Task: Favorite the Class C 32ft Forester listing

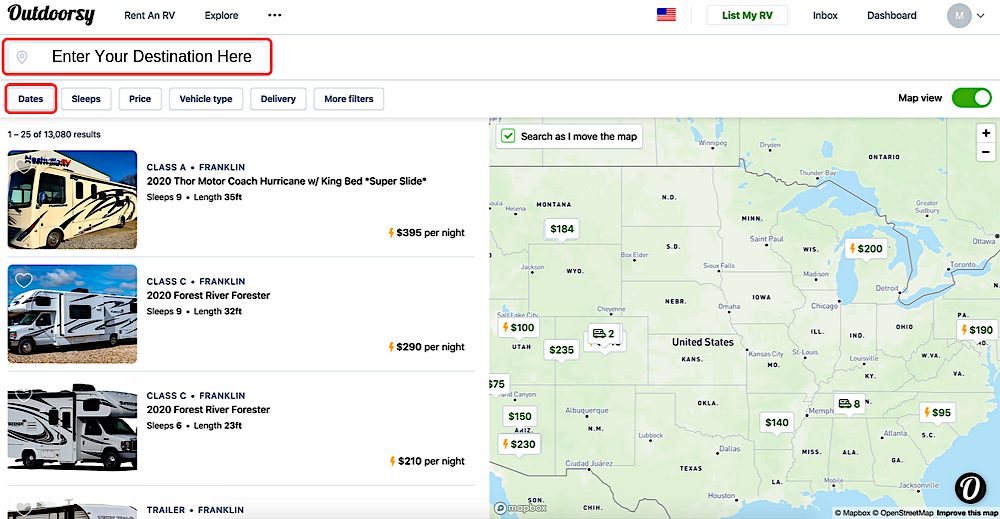Action: point(23,280)
